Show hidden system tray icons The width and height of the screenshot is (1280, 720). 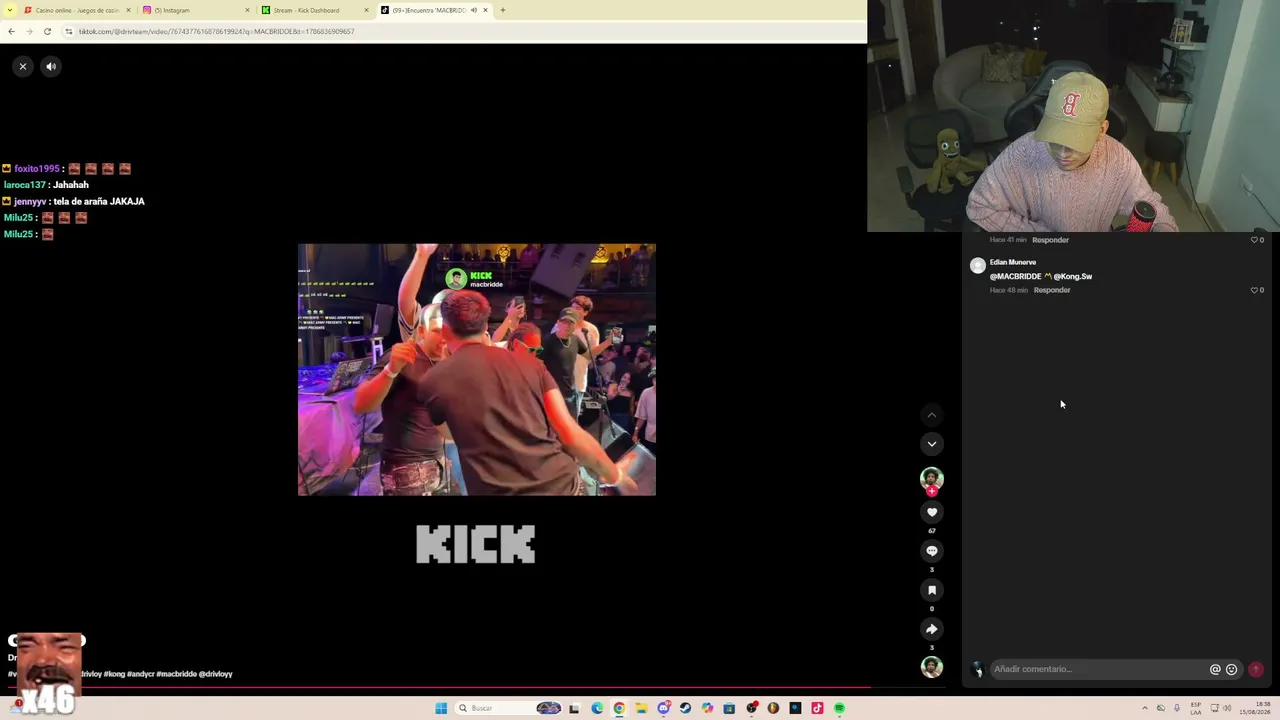tap(1145, 708)
